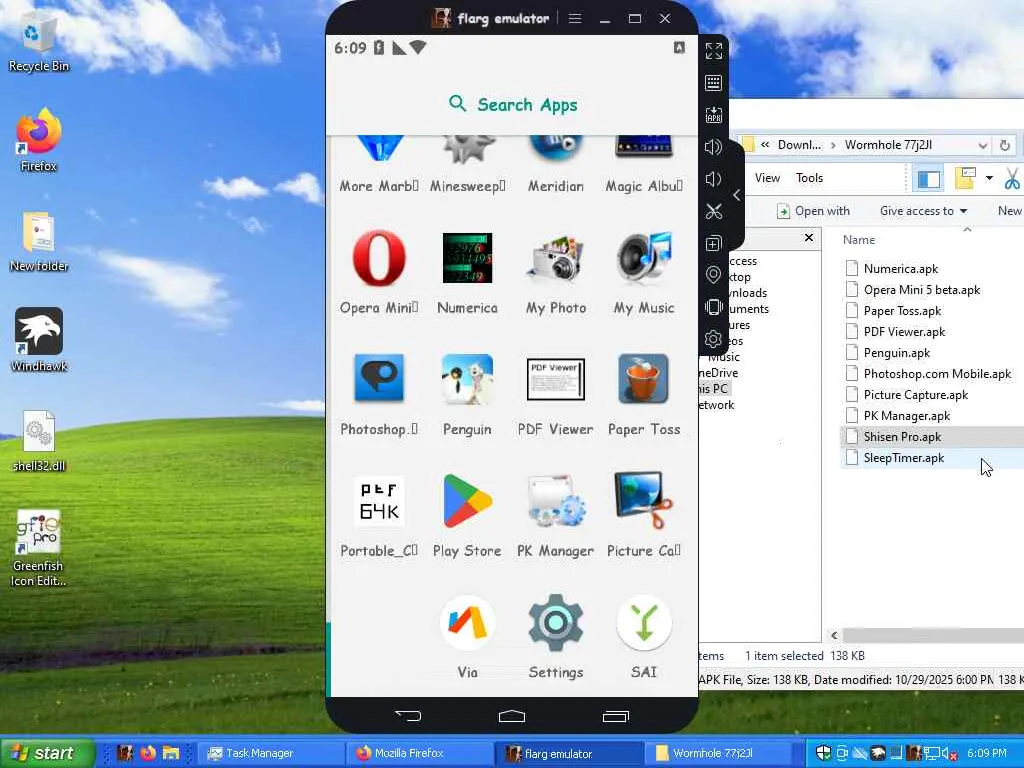Click the install APK sidebar icon
This screenshot has width=1024, height=768.
pos(714,114)
